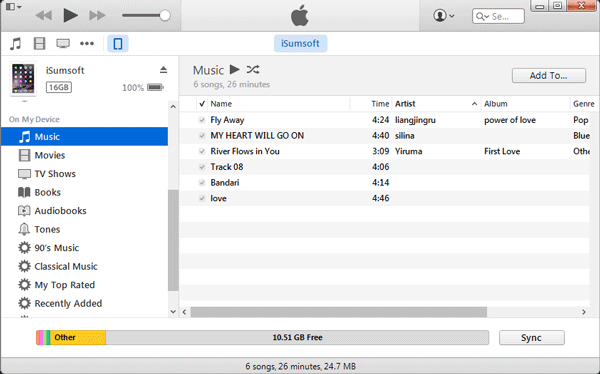Toggle the checkbox for Fly Away
Image resolution: width=600 pixels, height=374 pixels.
point(202,120)
